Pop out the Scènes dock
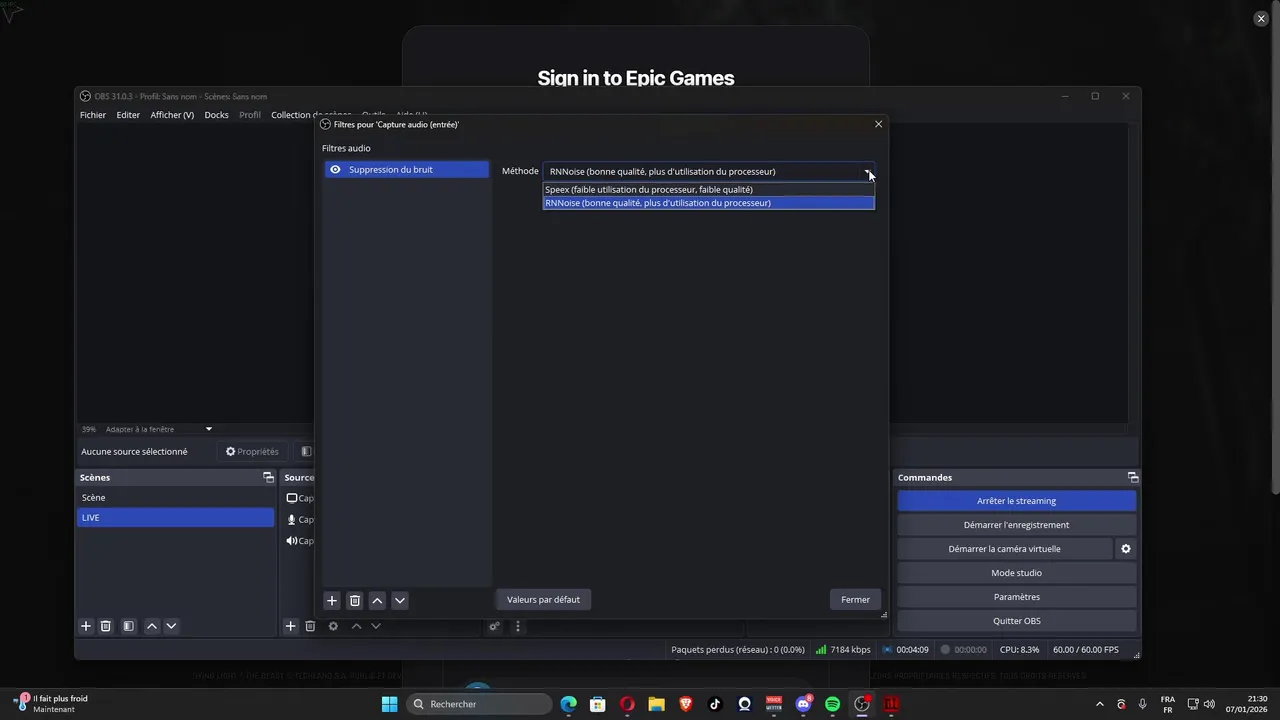 pos(268,478)
